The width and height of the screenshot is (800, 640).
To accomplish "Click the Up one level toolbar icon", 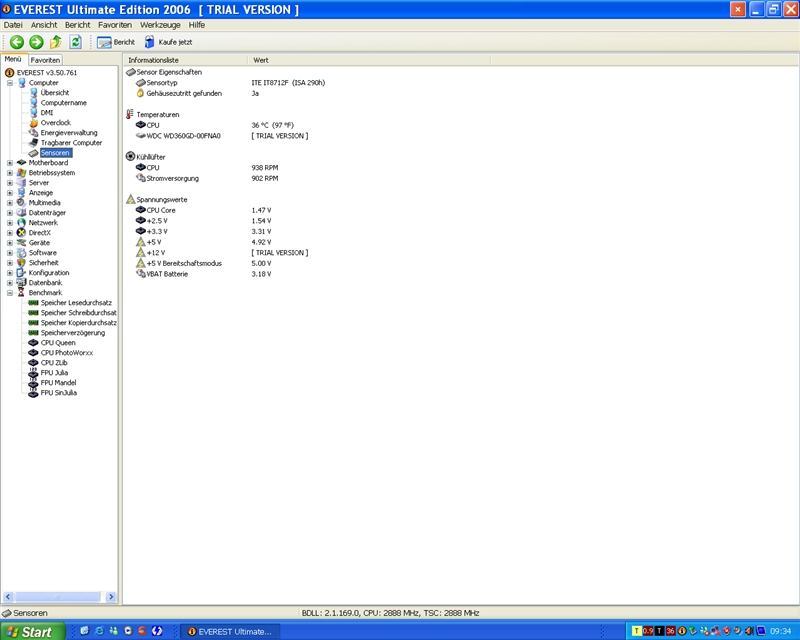I will [56, 42].
